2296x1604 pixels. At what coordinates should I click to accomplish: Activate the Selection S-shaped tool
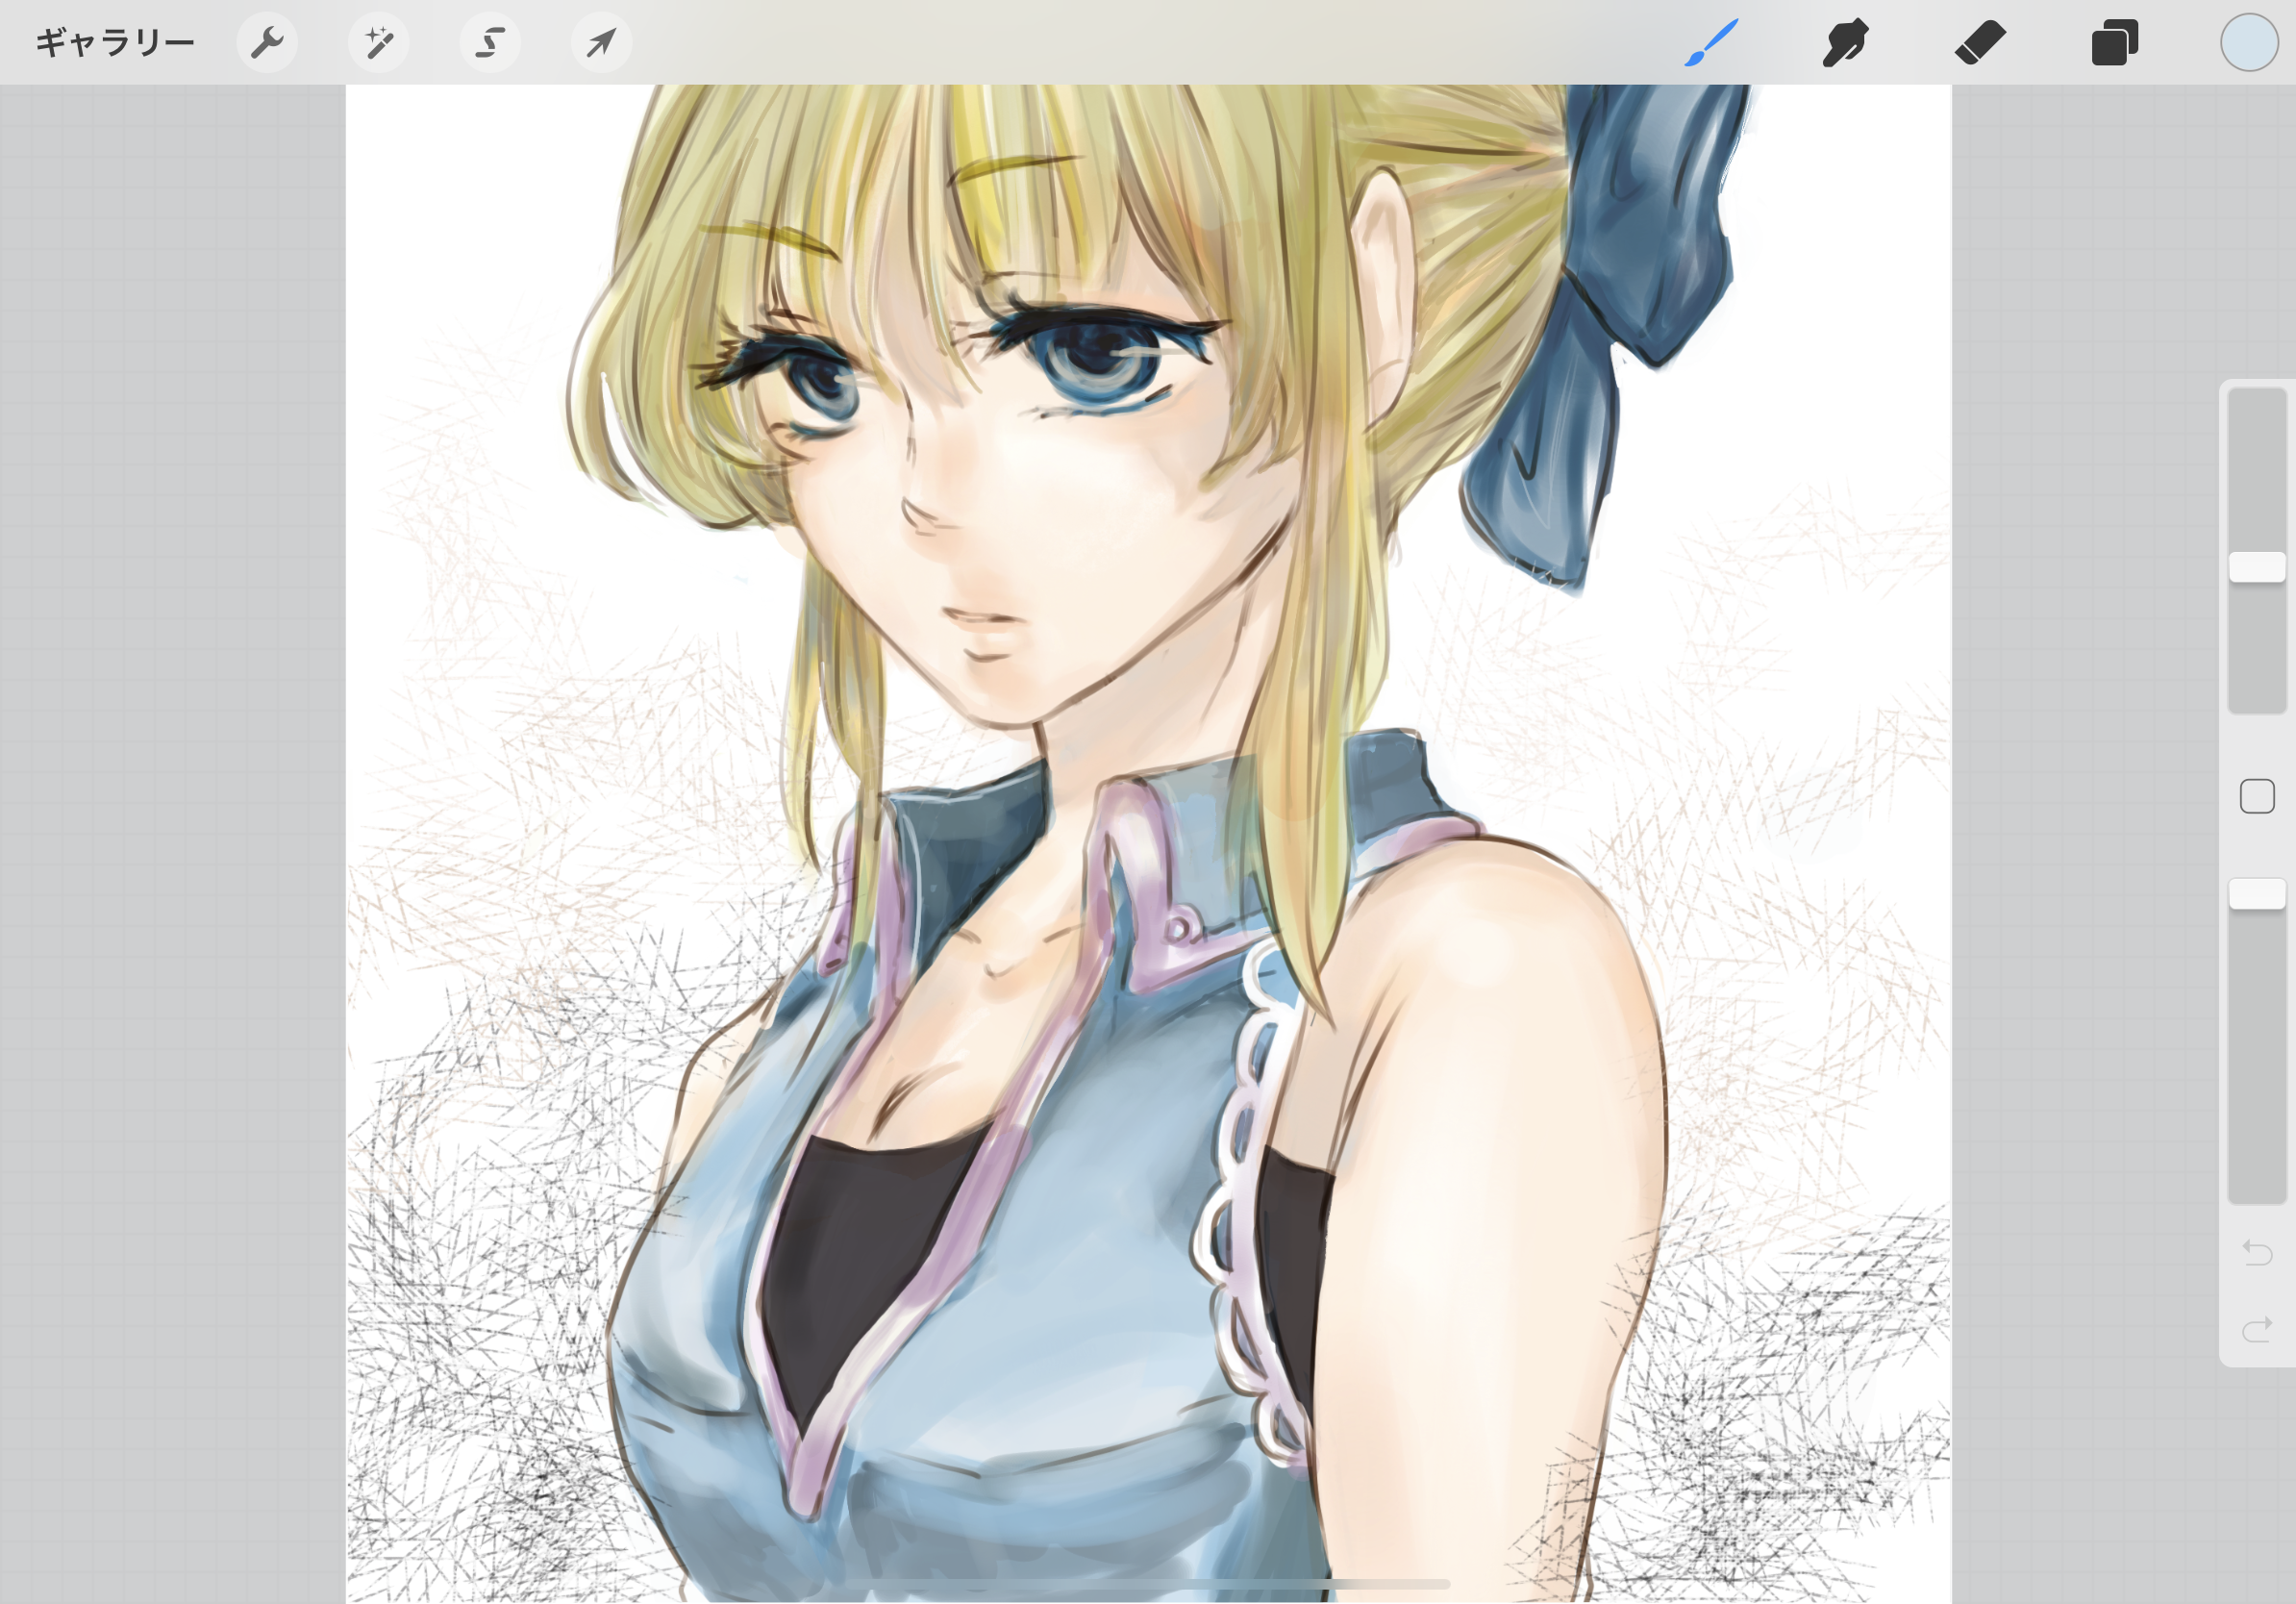click(x=490, y=43)
